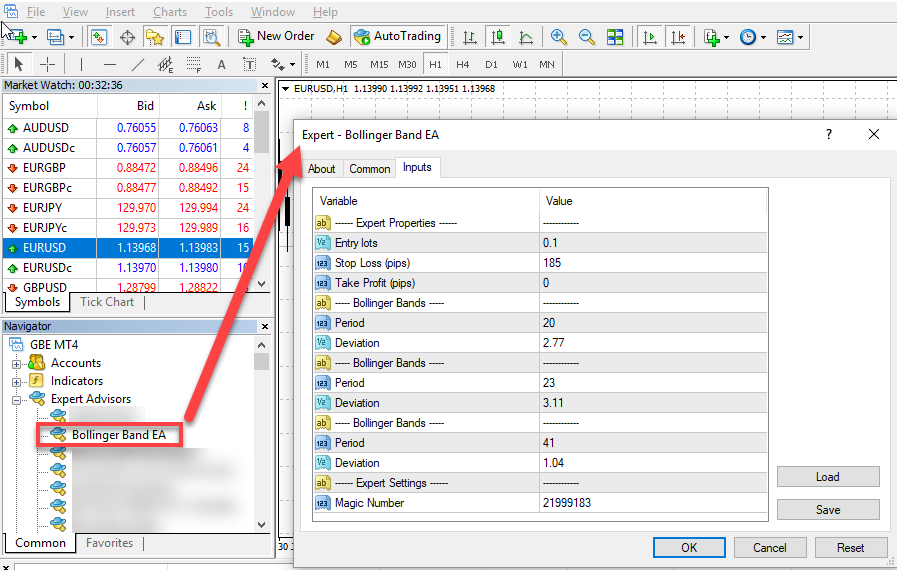Open MetaEditor with the yellow book icon
The height and width of the screenshot is (570, 897).
click(334, 37)
